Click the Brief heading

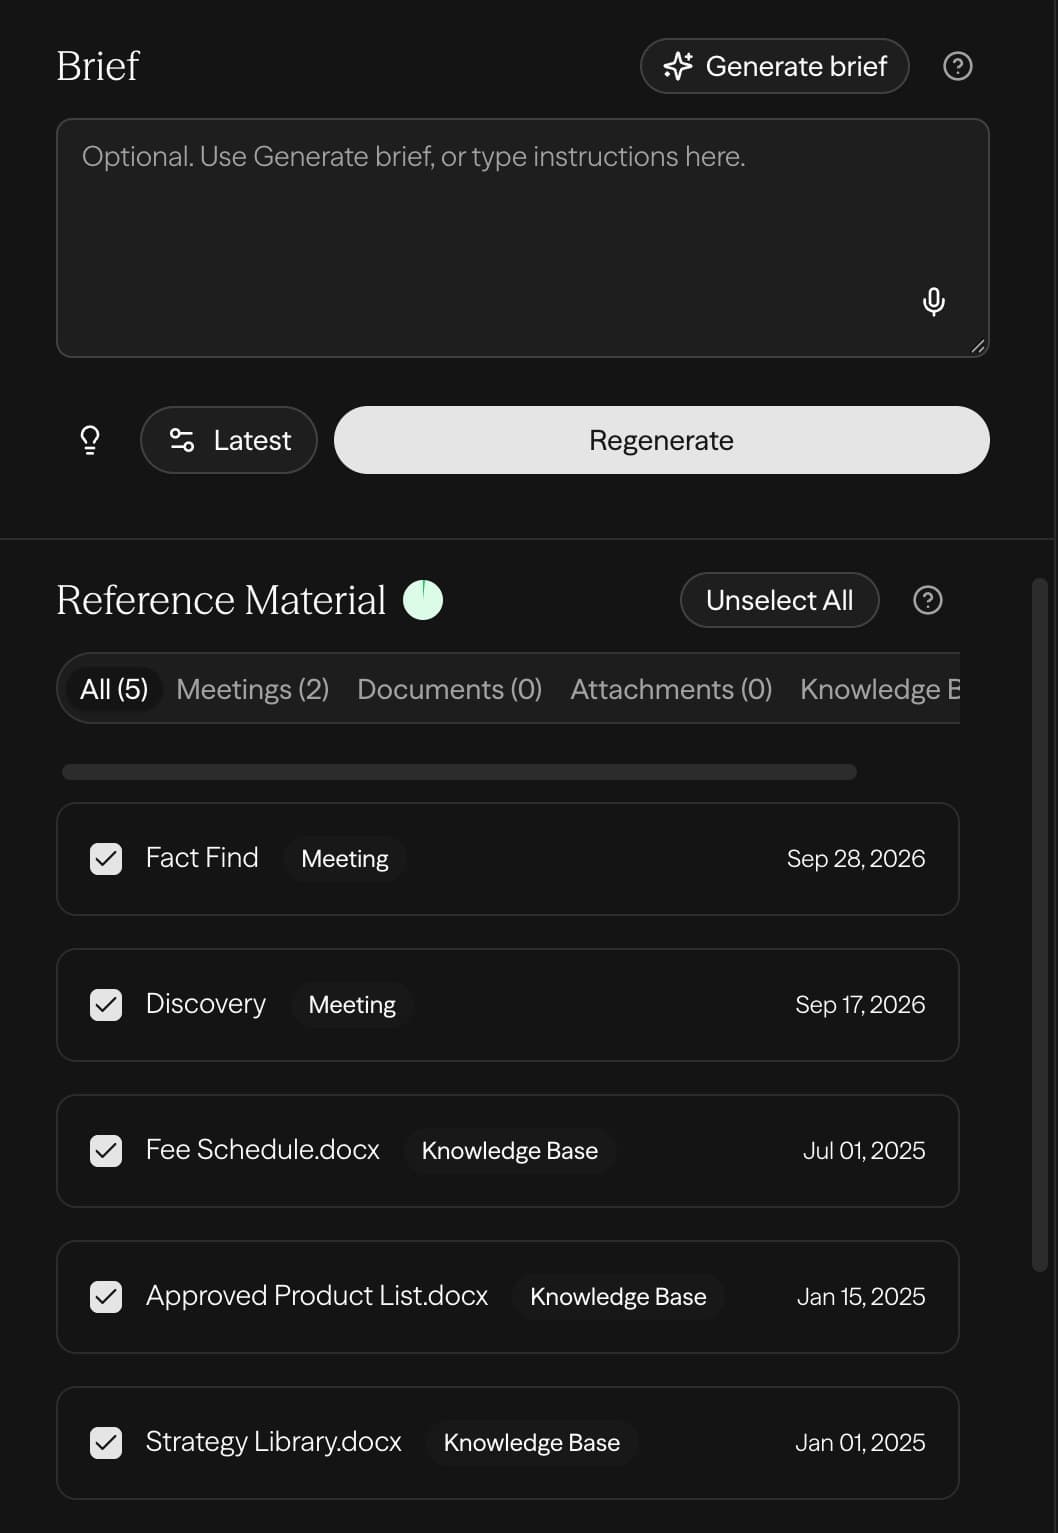pos(98,66)
